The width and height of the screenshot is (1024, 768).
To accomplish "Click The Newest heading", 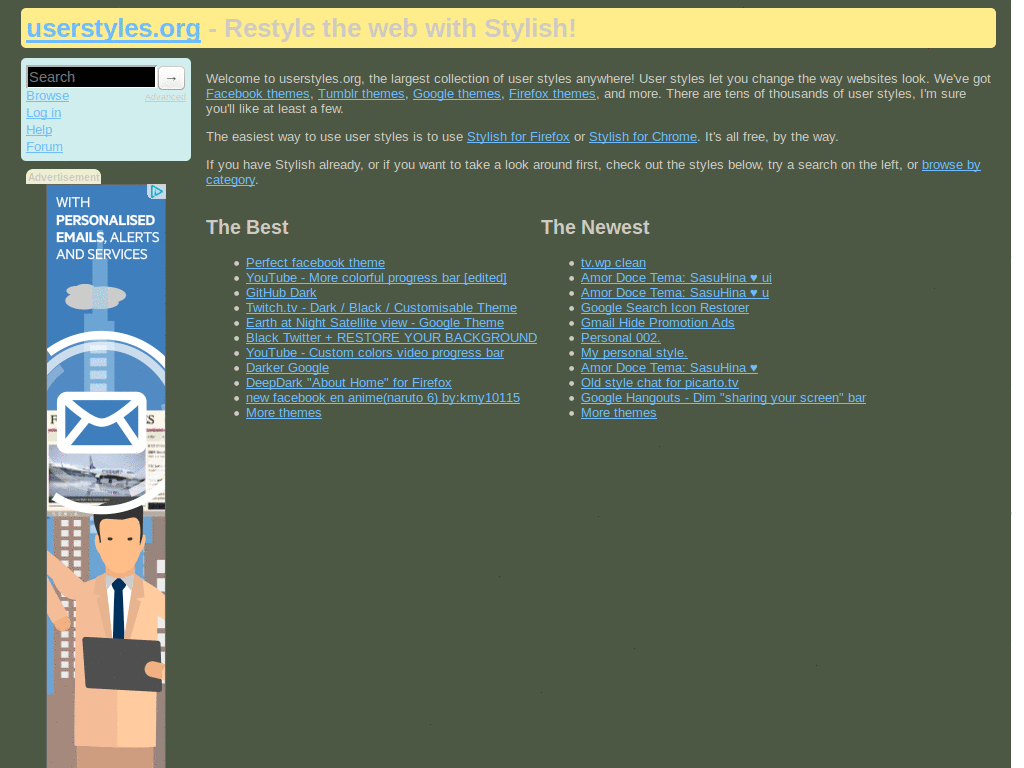I will [595, 227].
